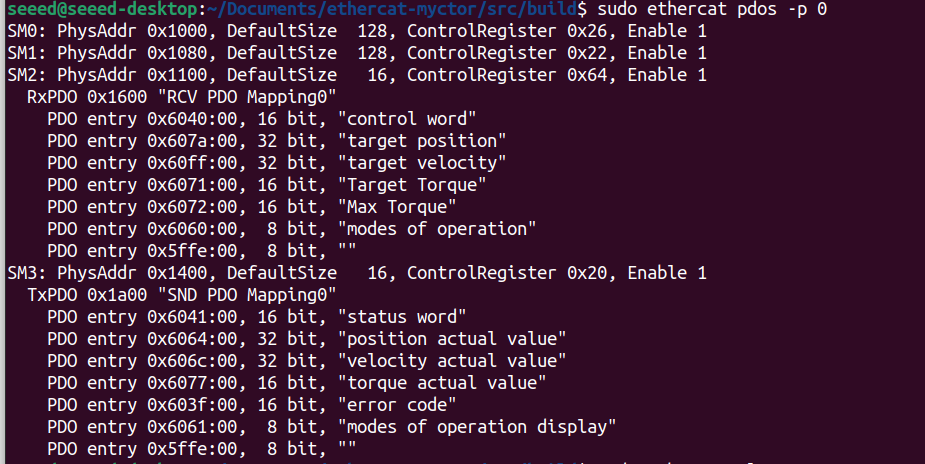
Task: Click the SM1 PhysAddr 0x1080 line
Action: [x=356, y=53]
